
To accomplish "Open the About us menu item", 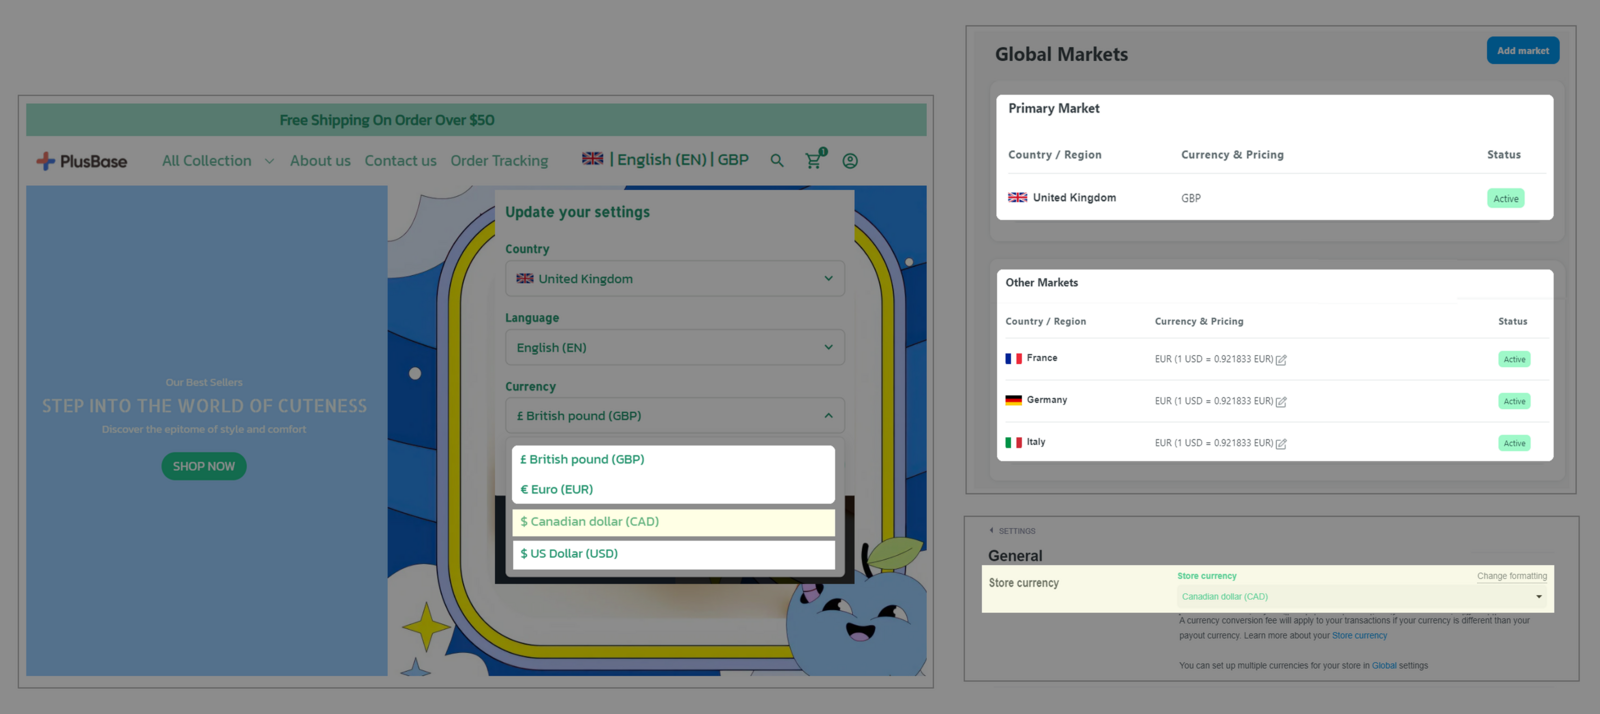I will 320,161.
